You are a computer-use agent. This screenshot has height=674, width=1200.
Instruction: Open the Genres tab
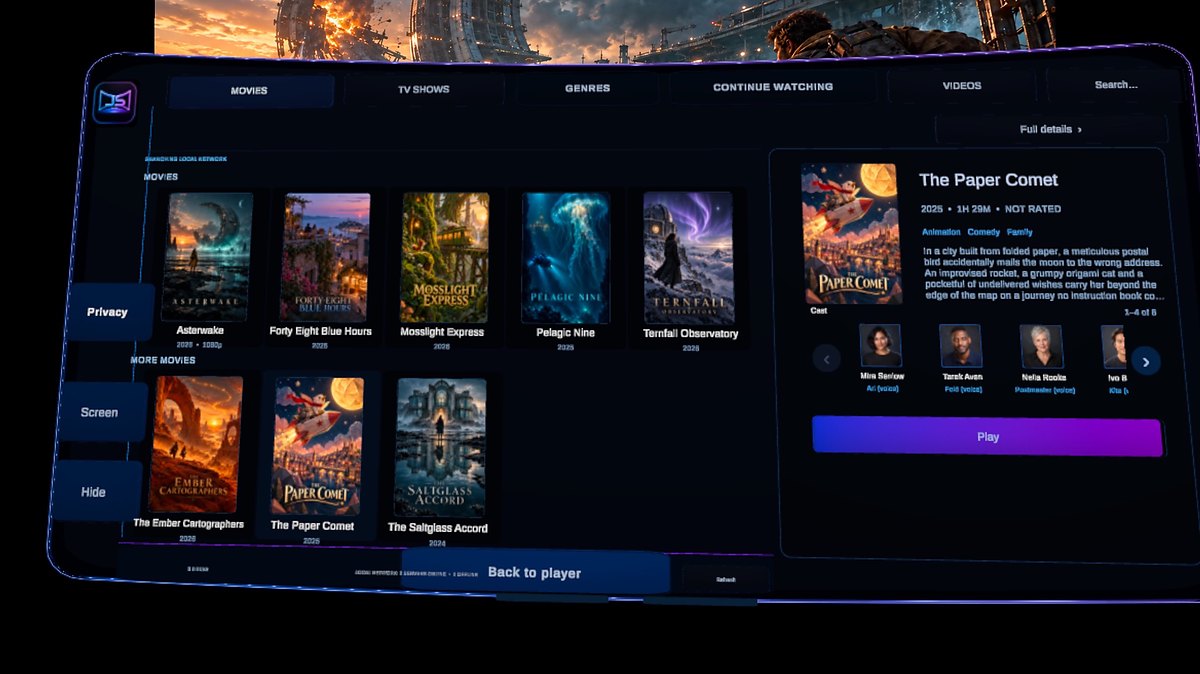click(587, 88)
